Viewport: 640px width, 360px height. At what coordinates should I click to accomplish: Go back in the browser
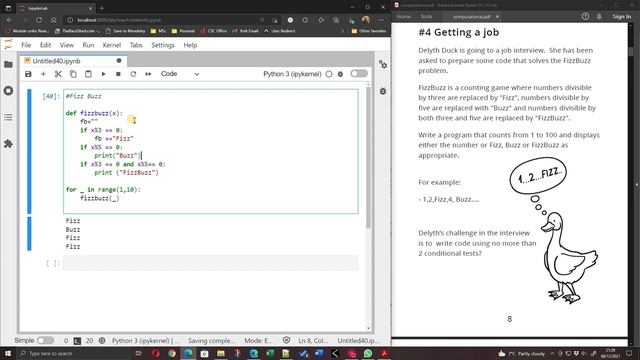point(9,20)
